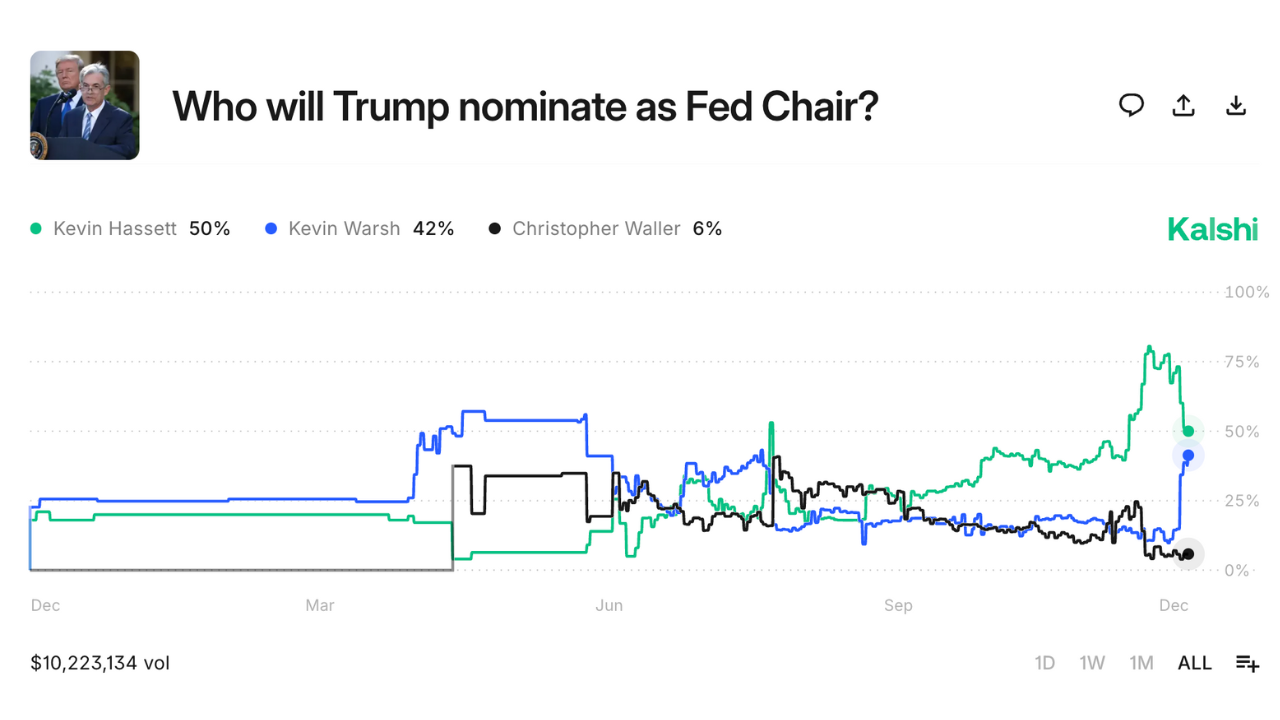Click the green Hassett endpoint dot on chart
This screenshot has width=1280, height=720.
point(1189,431)
